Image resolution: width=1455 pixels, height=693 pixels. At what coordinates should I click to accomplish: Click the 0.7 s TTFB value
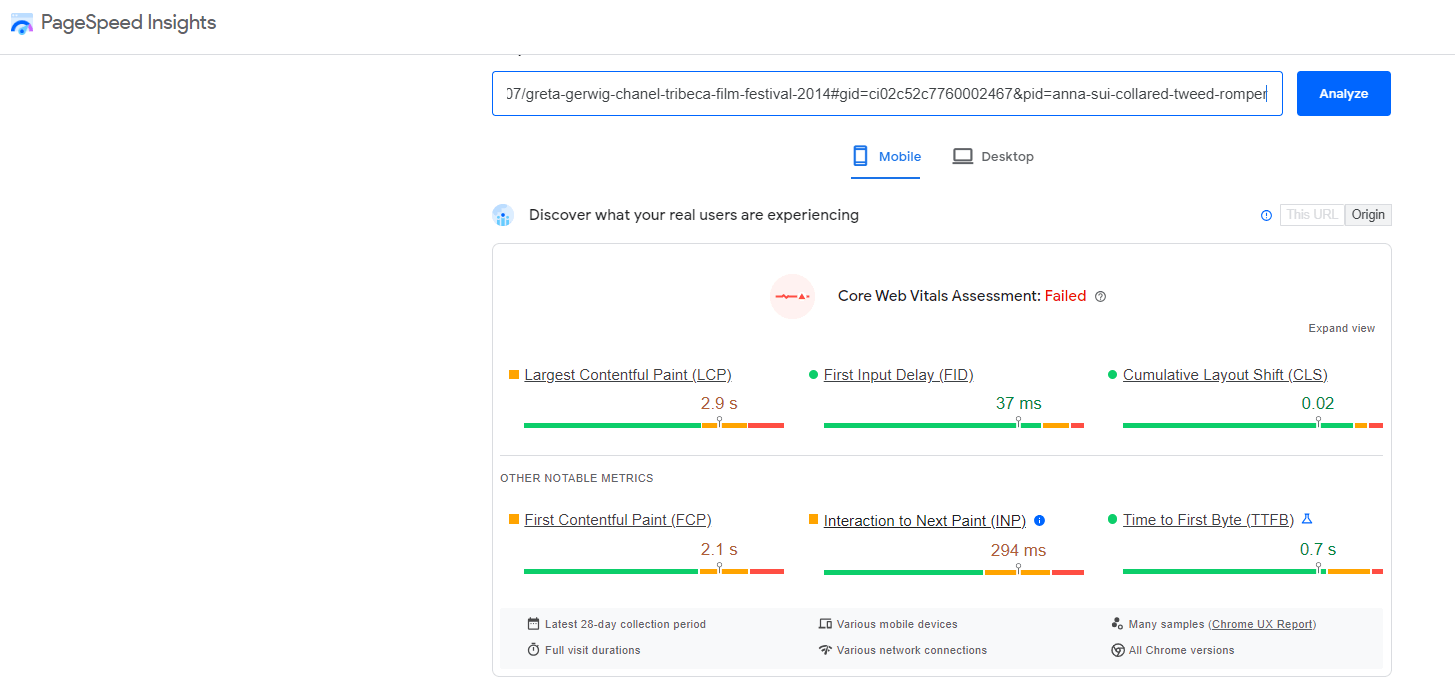pos(1318,549)
